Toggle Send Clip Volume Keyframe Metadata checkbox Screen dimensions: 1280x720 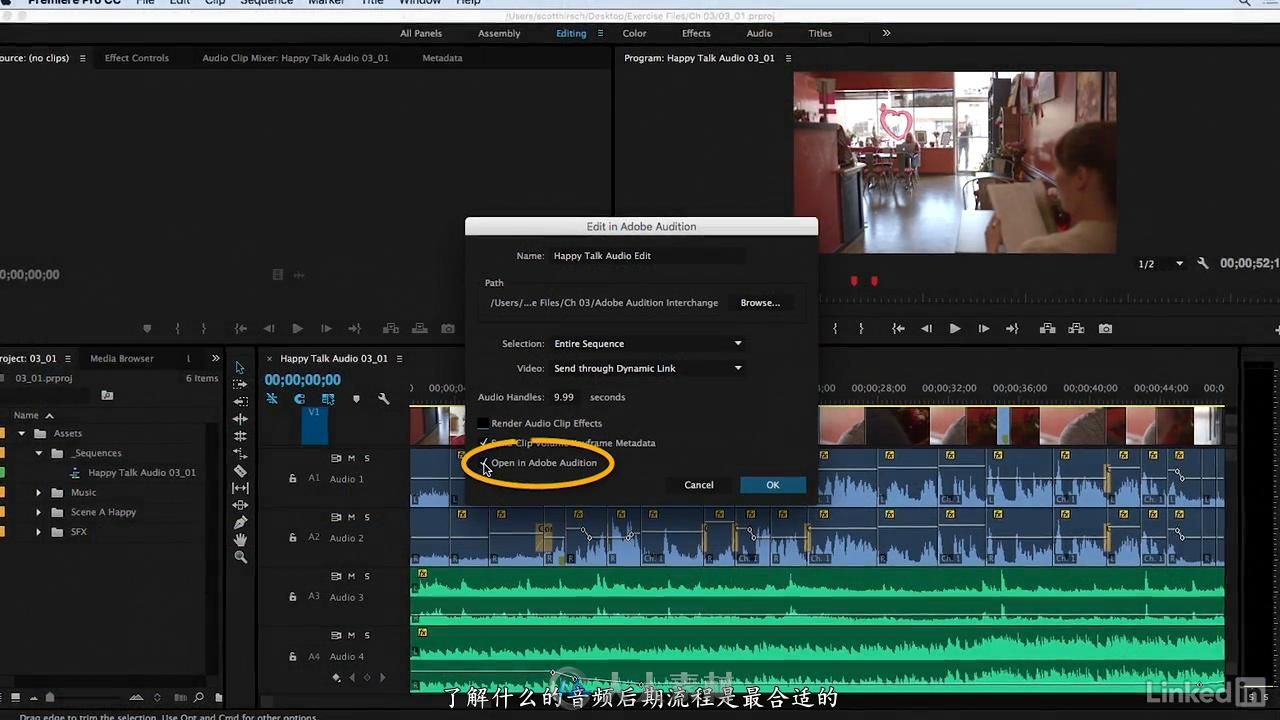click(484, 443)
